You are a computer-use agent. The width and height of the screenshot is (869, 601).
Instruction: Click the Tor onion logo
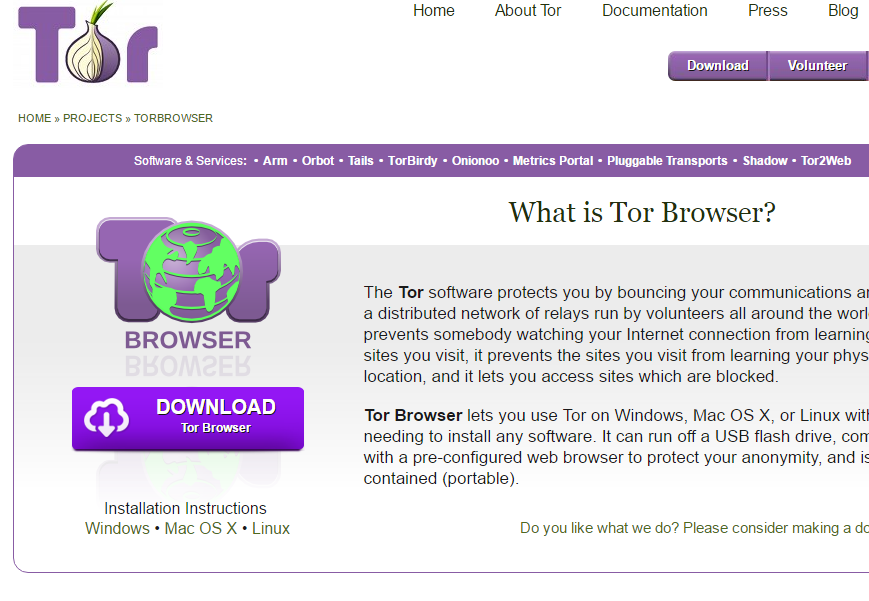pyautogui.click(x=88, y=44)
